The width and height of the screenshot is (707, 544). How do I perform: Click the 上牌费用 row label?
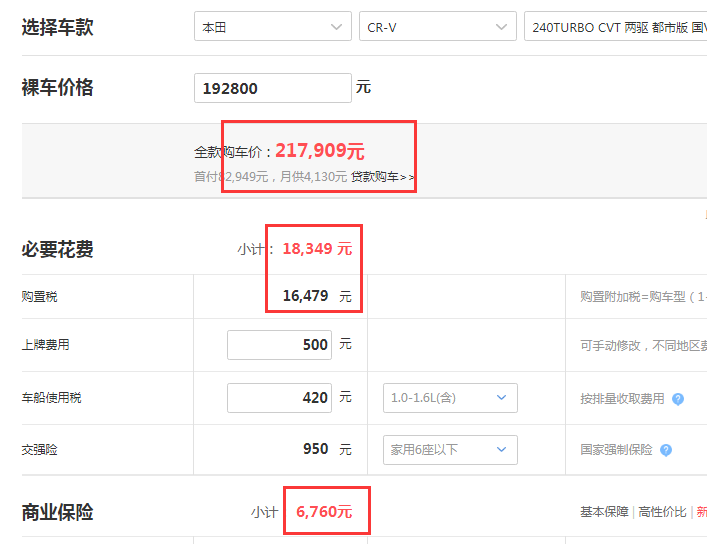click(46, 345)
